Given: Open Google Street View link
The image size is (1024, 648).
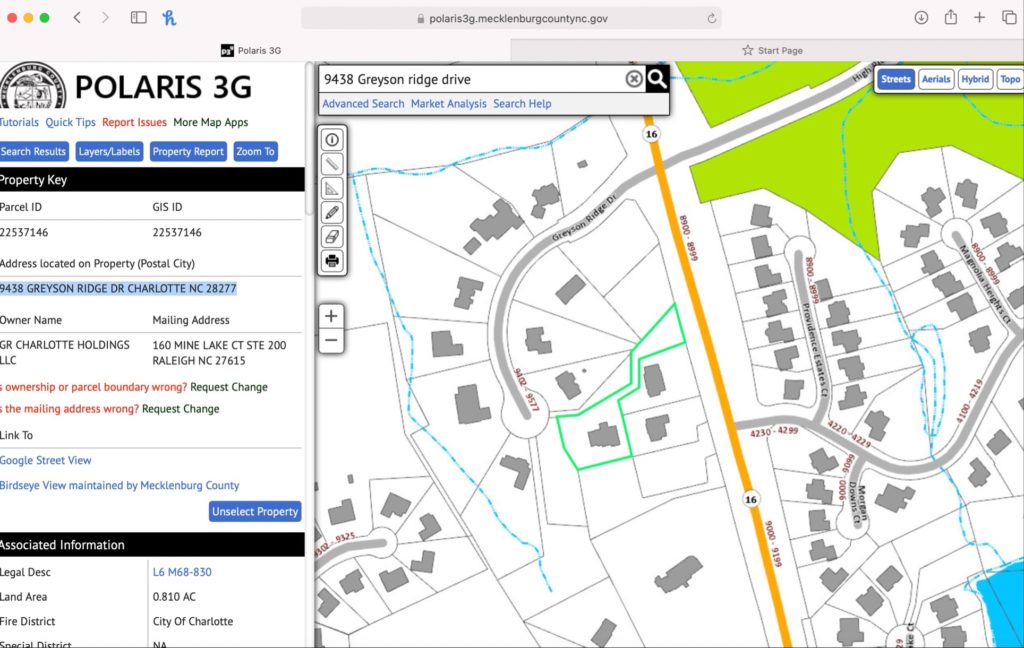Looking at the screenshot, I should click(46, 460).
